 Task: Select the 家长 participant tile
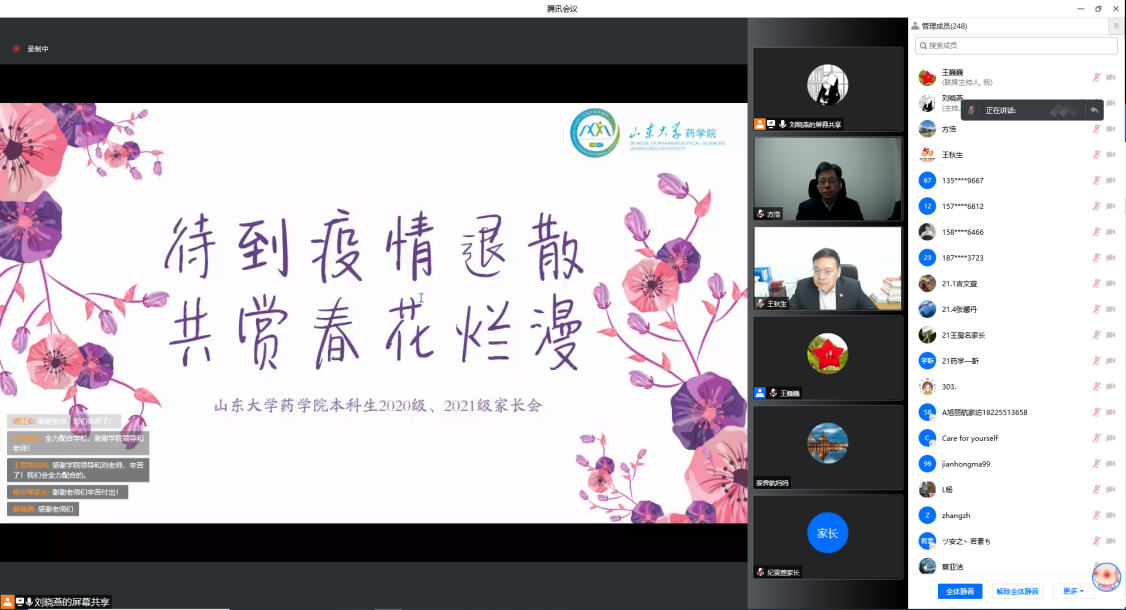tap(828, 534)
